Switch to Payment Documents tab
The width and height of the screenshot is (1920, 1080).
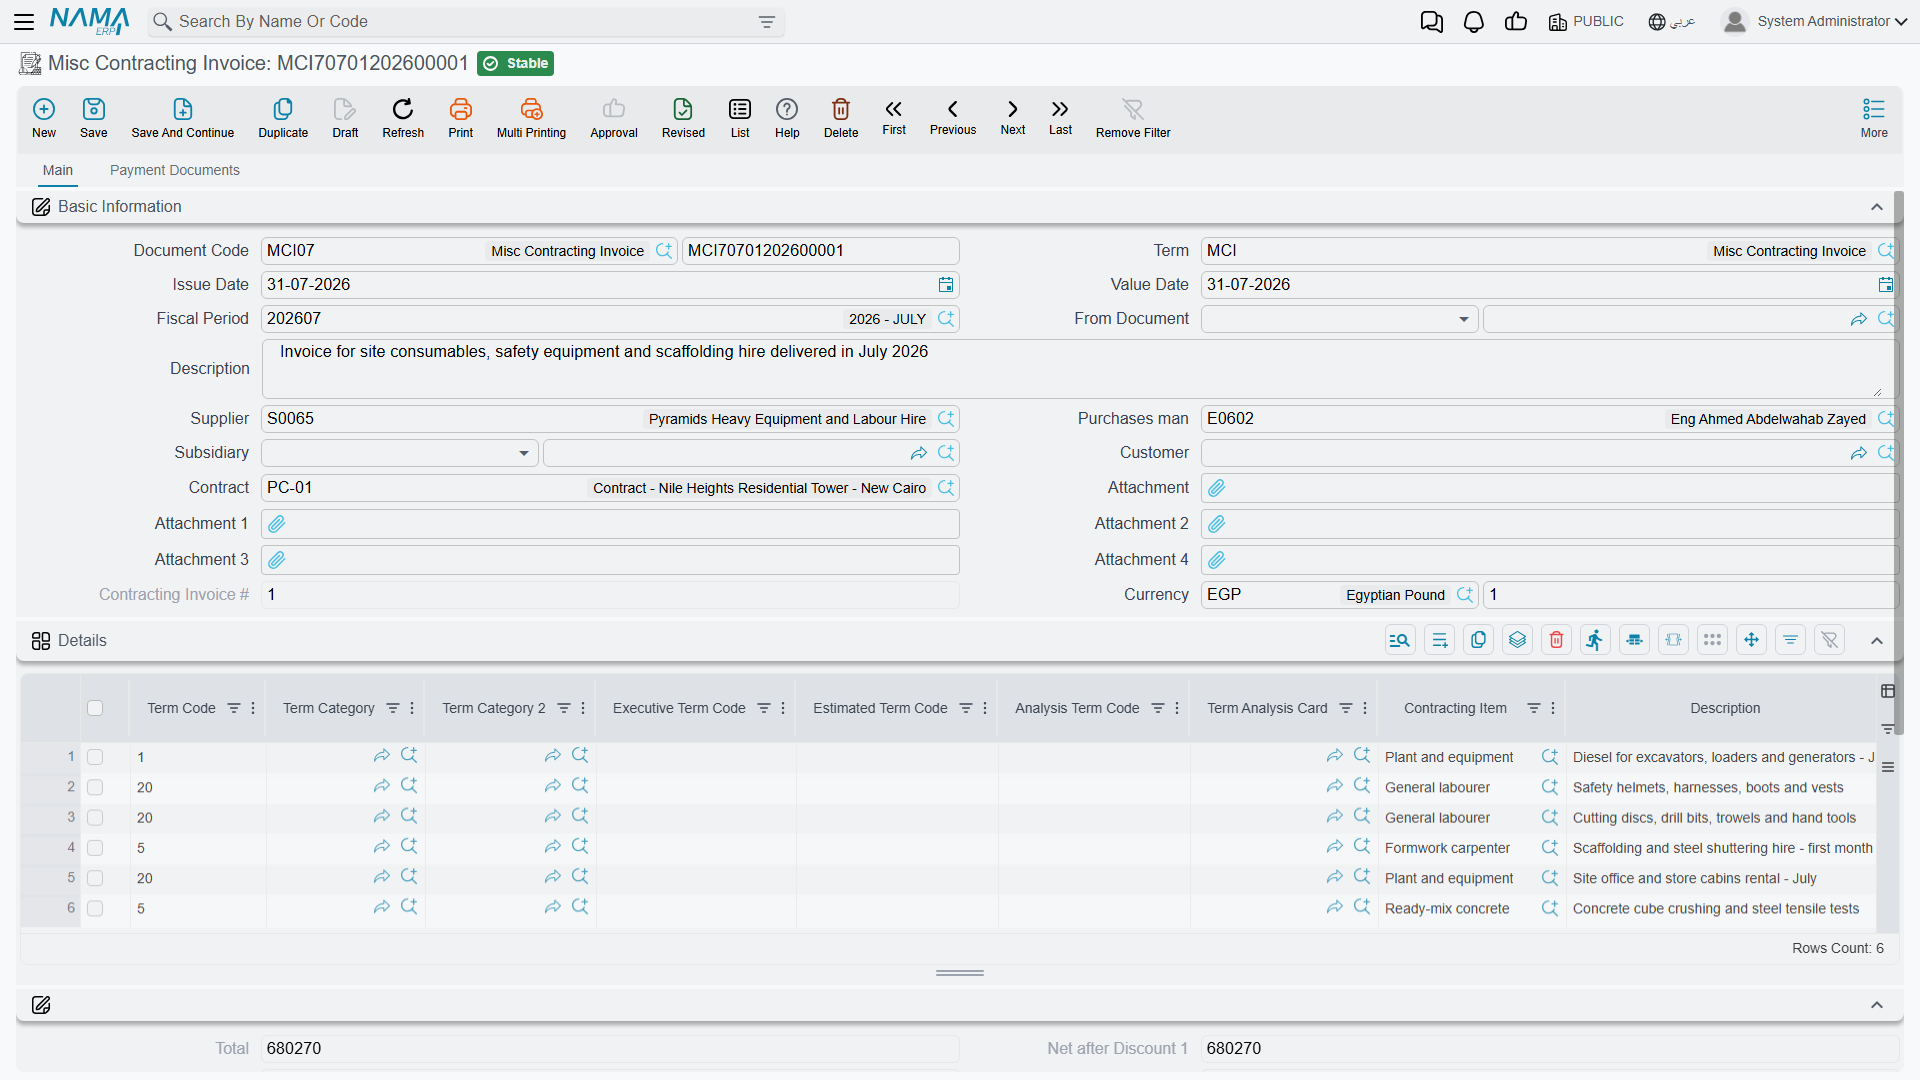point(175,170)
